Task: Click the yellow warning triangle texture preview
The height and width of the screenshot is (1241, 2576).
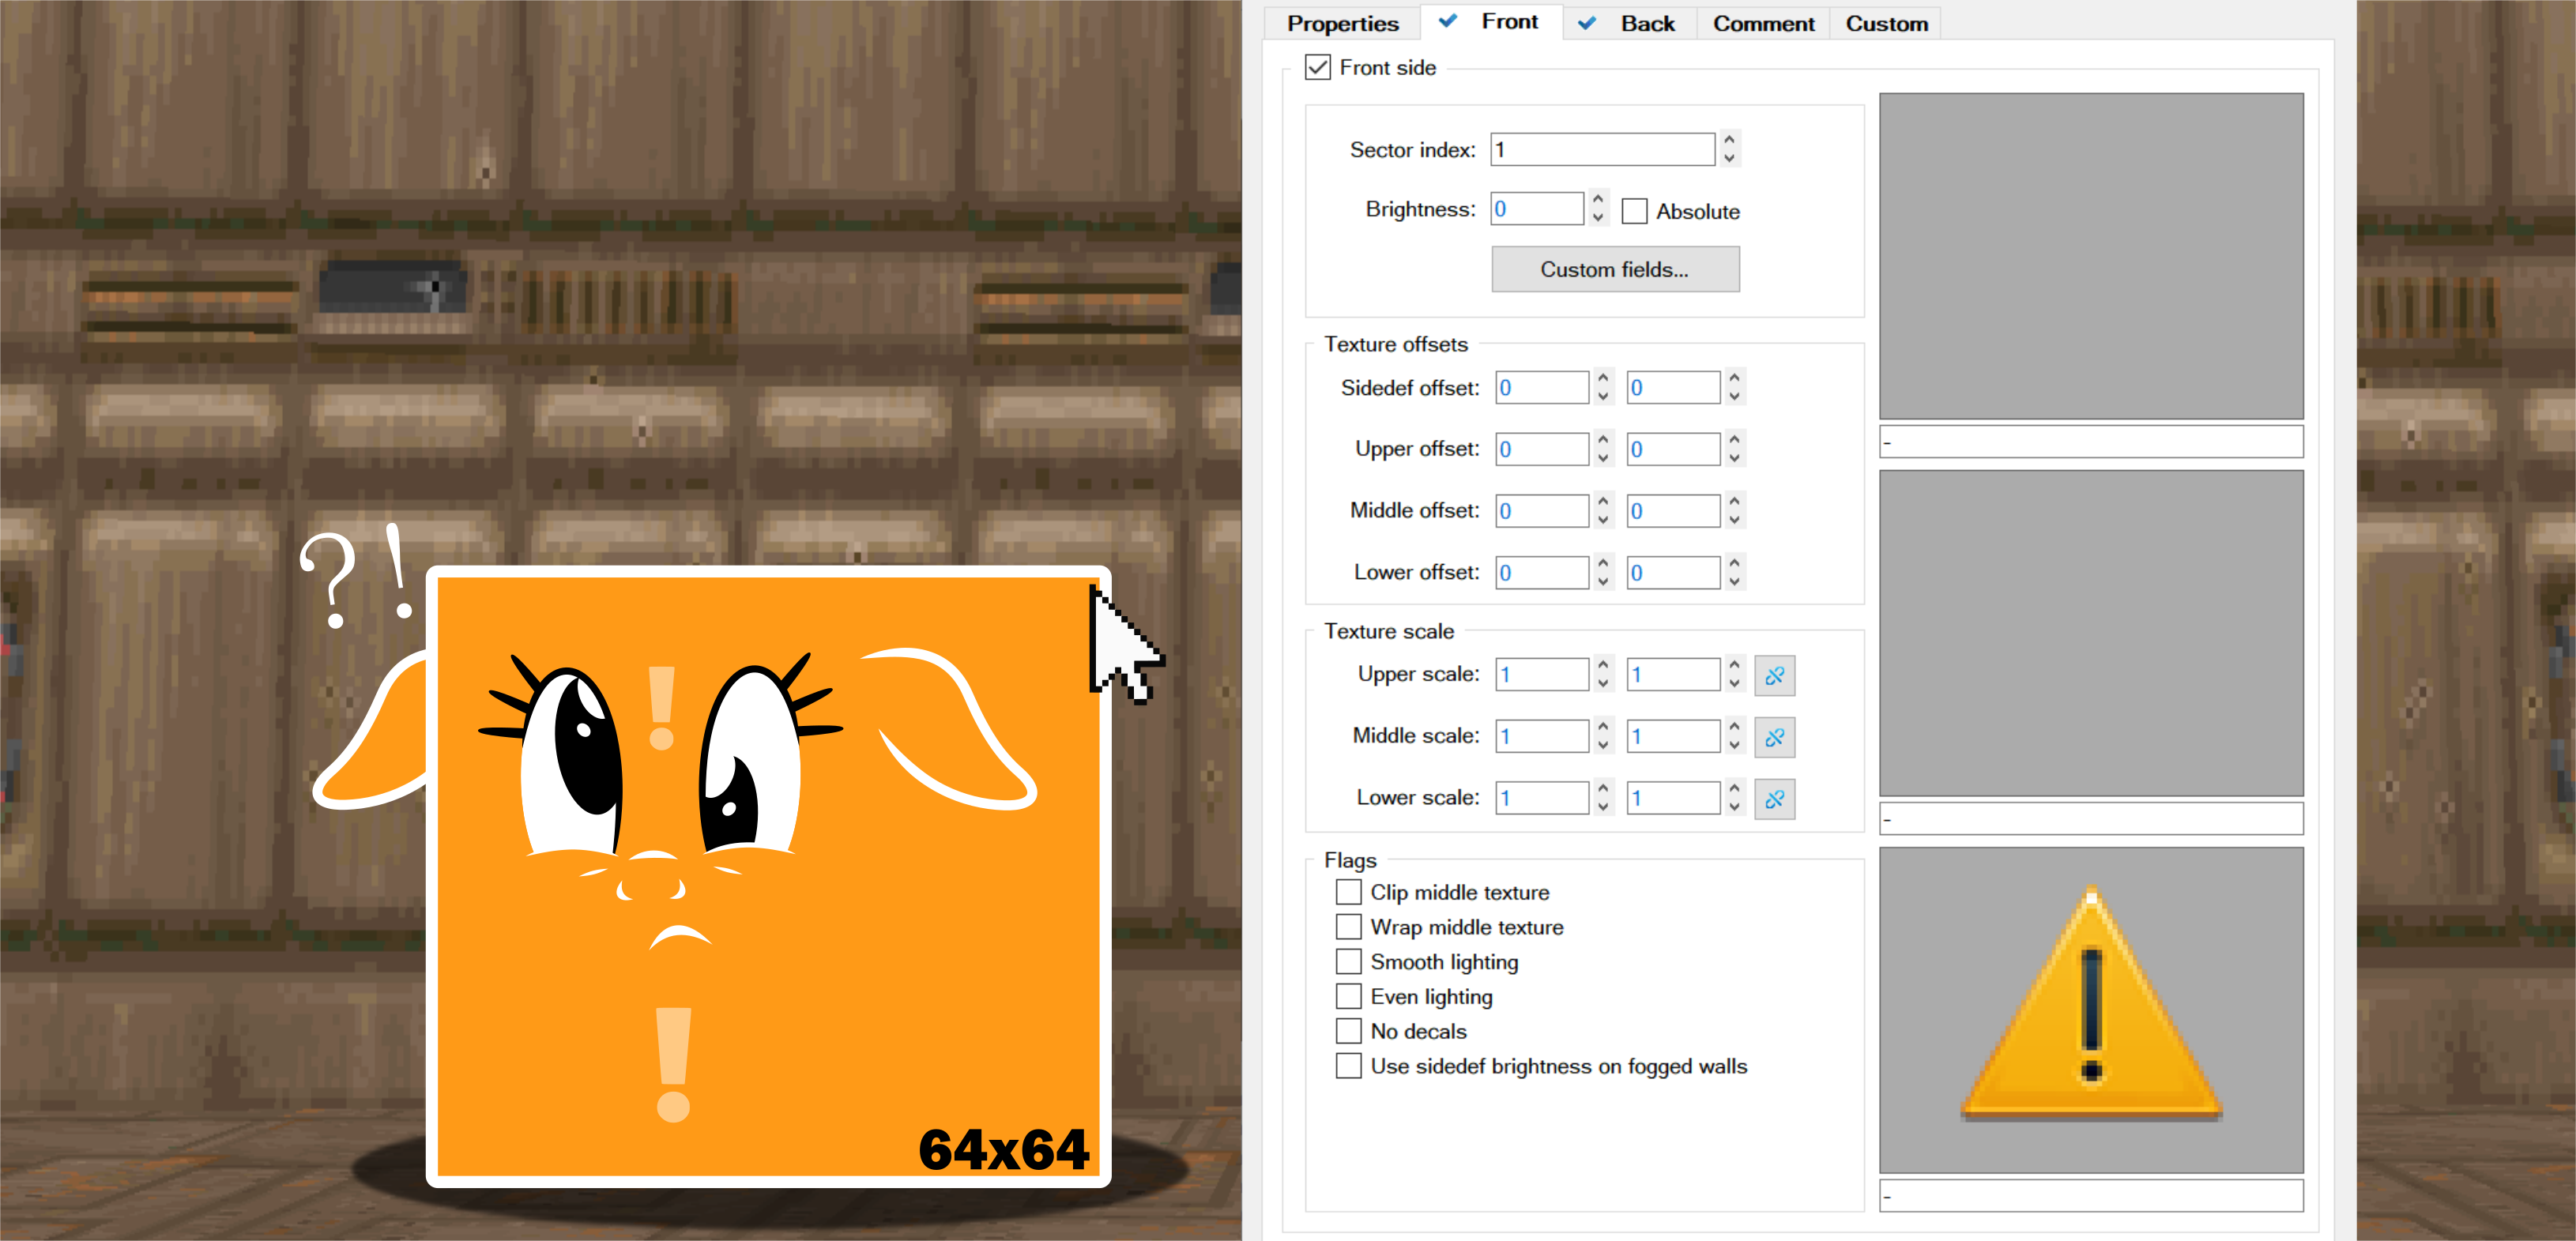Action: [x=2090, y=1009]
